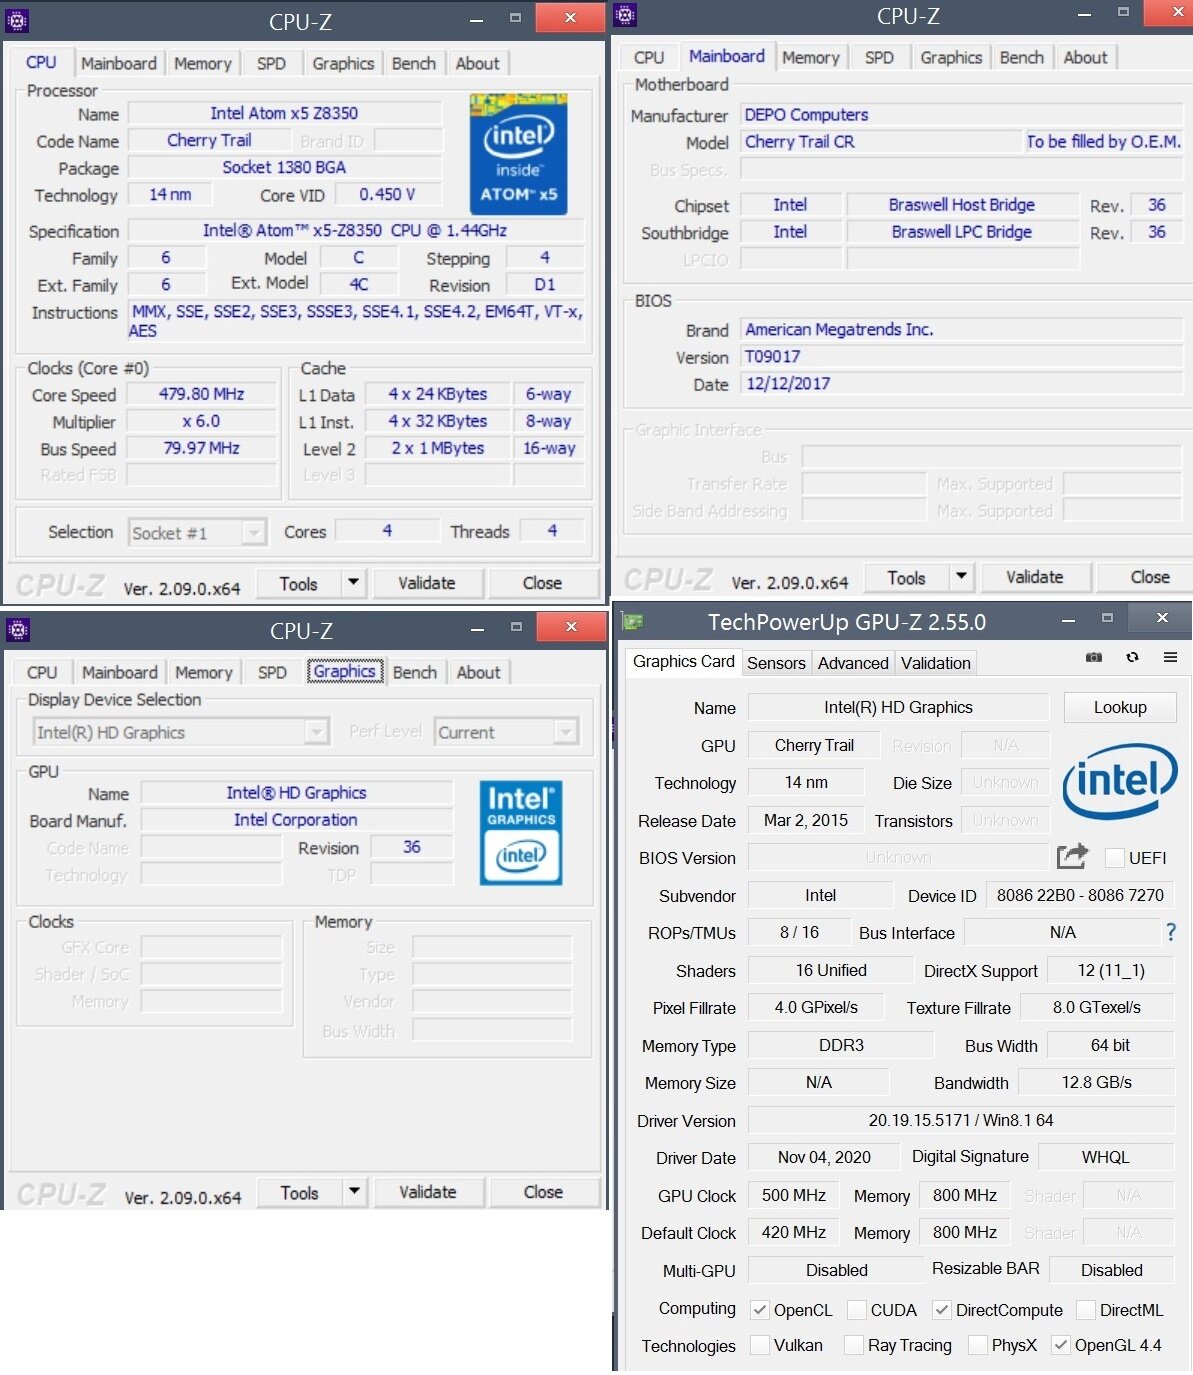The width and height of the screenshot is (1193, 1375).
Task: Click the GPU-Z screenshot camera icon
Action: point(1094,657)
